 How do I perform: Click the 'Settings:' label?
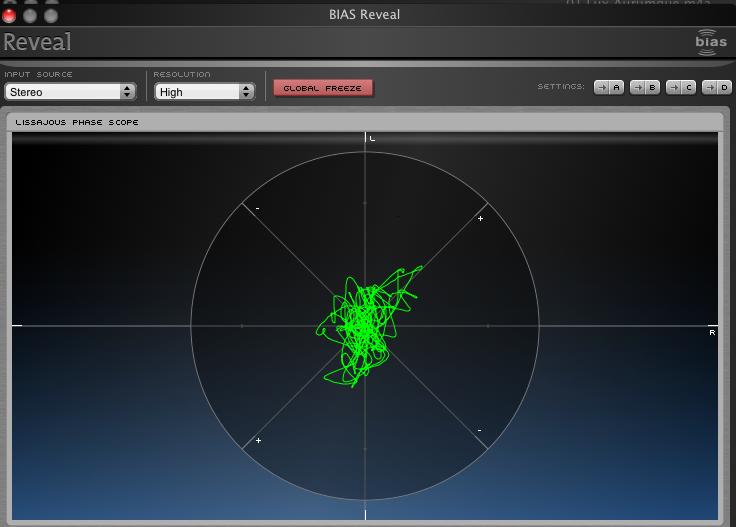561,87
